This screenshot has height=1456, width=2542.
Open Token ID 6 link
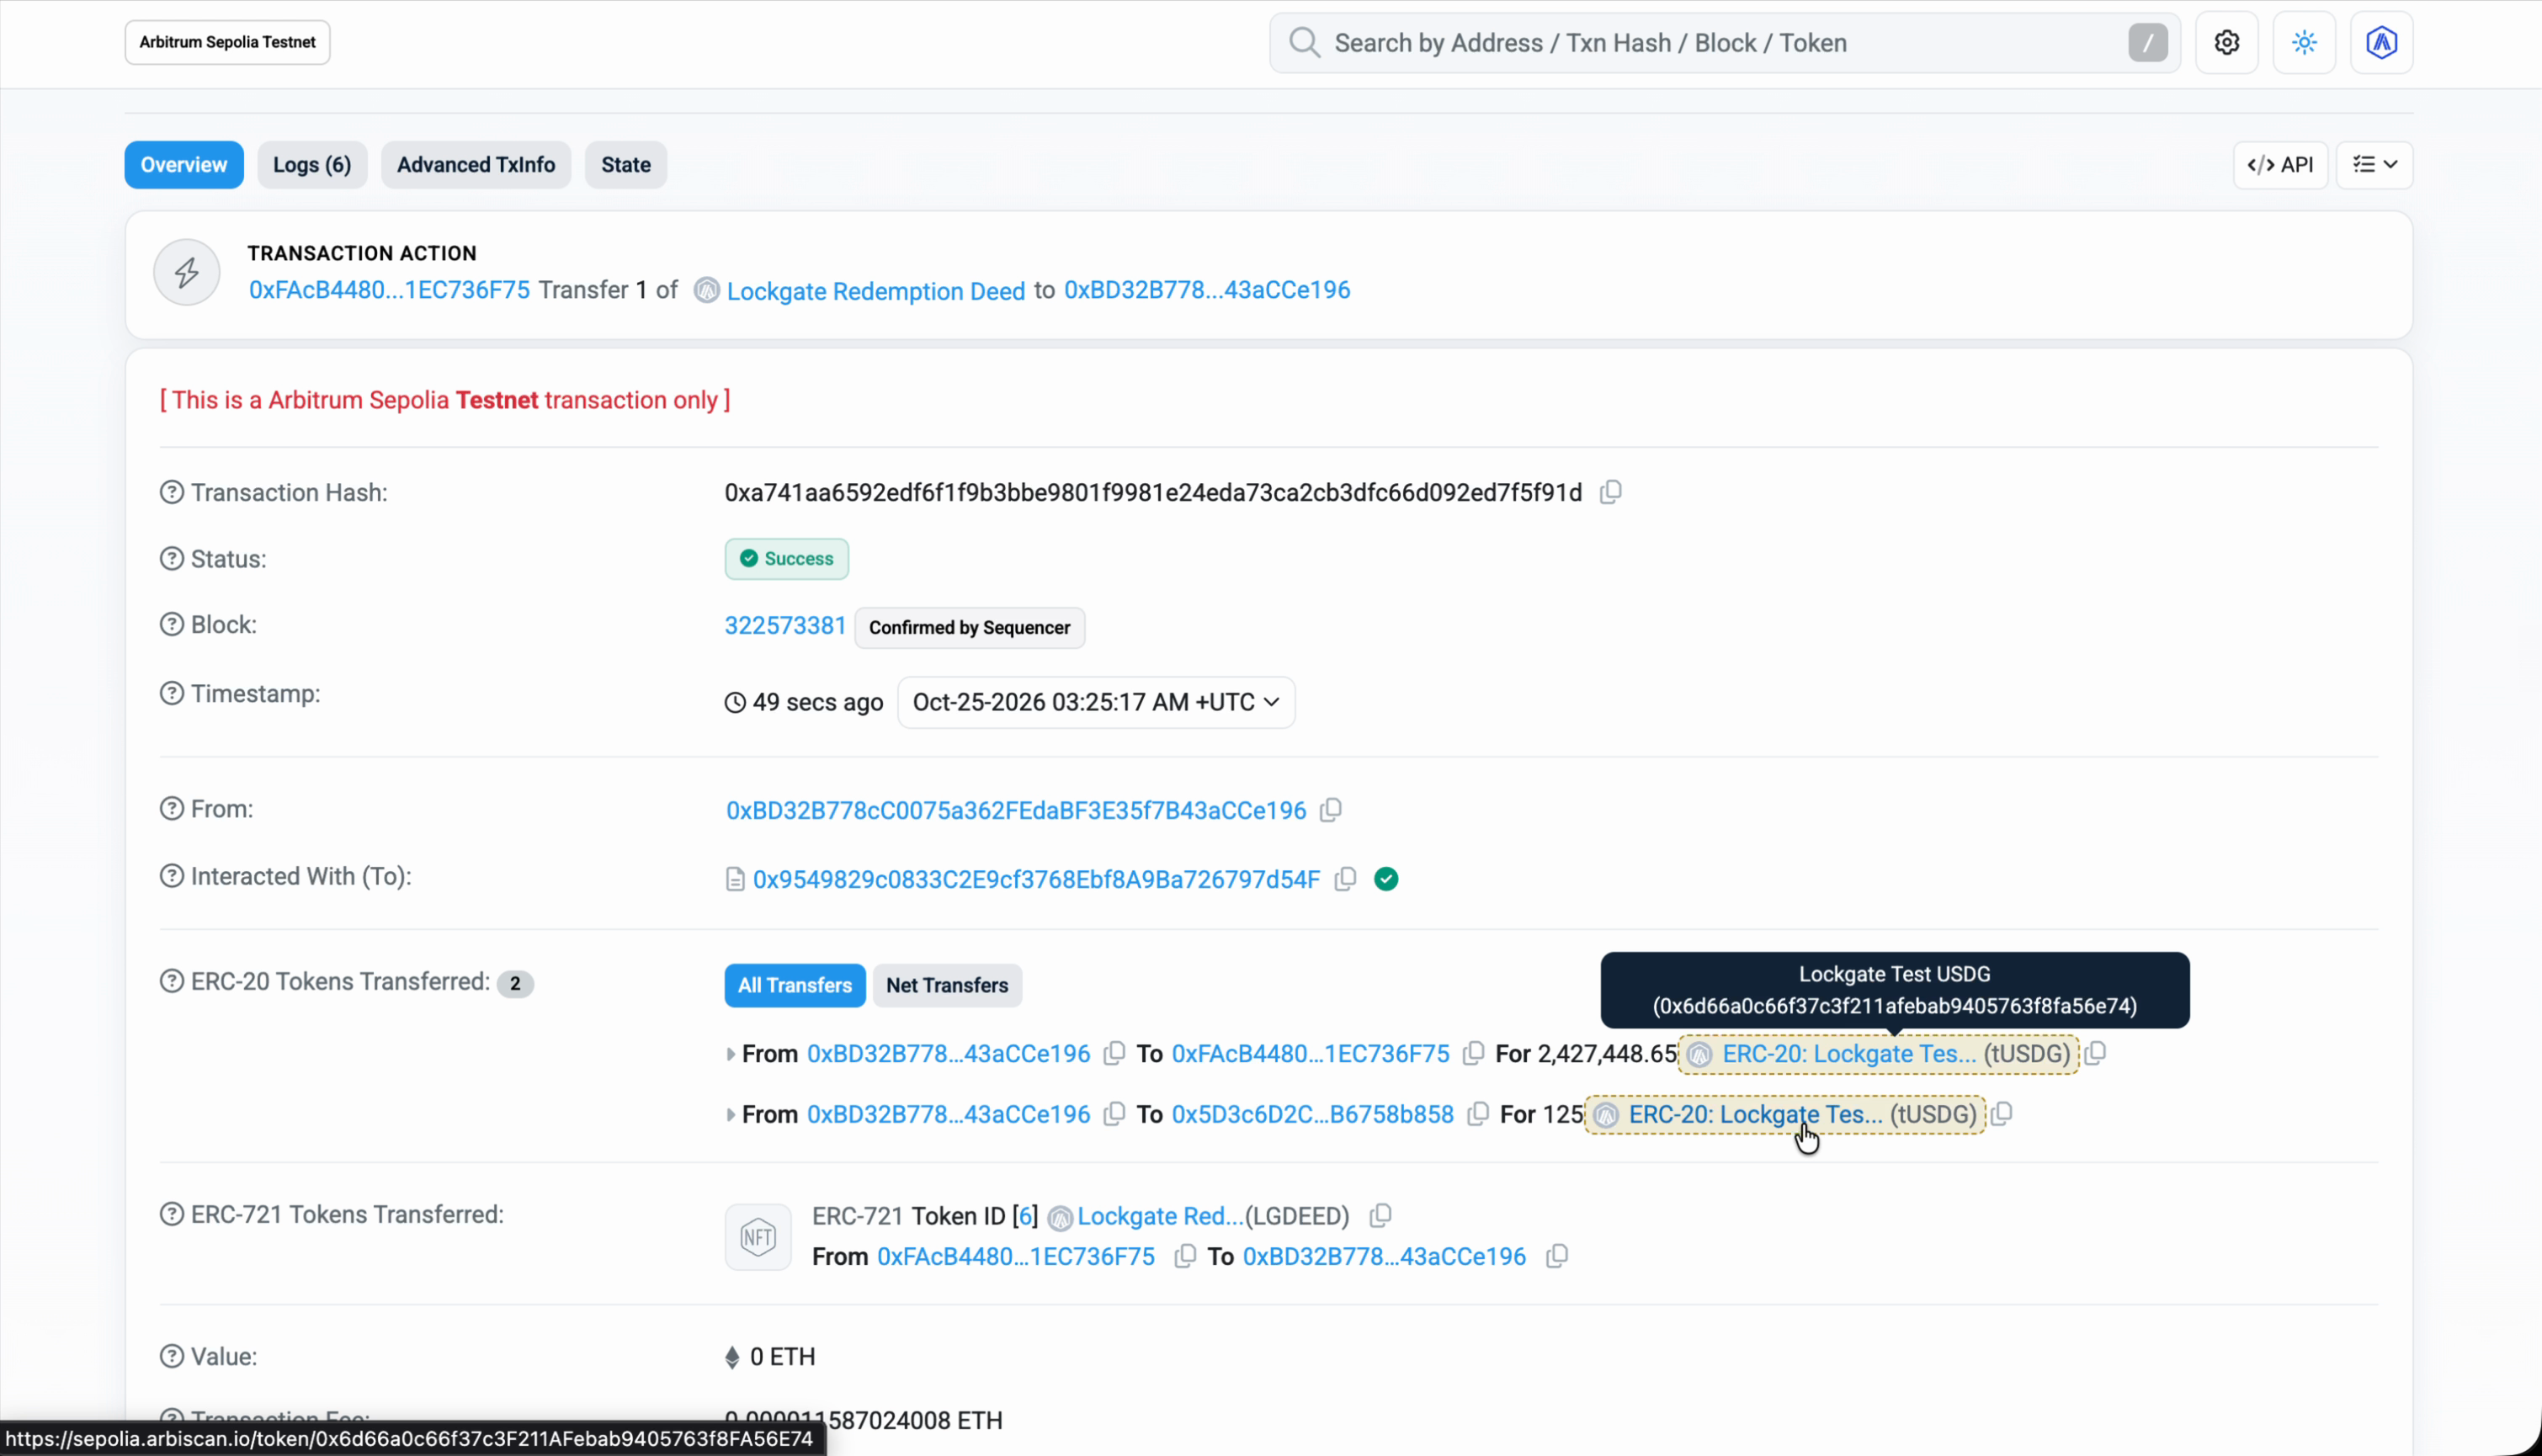click(x=1026, y=1217)
